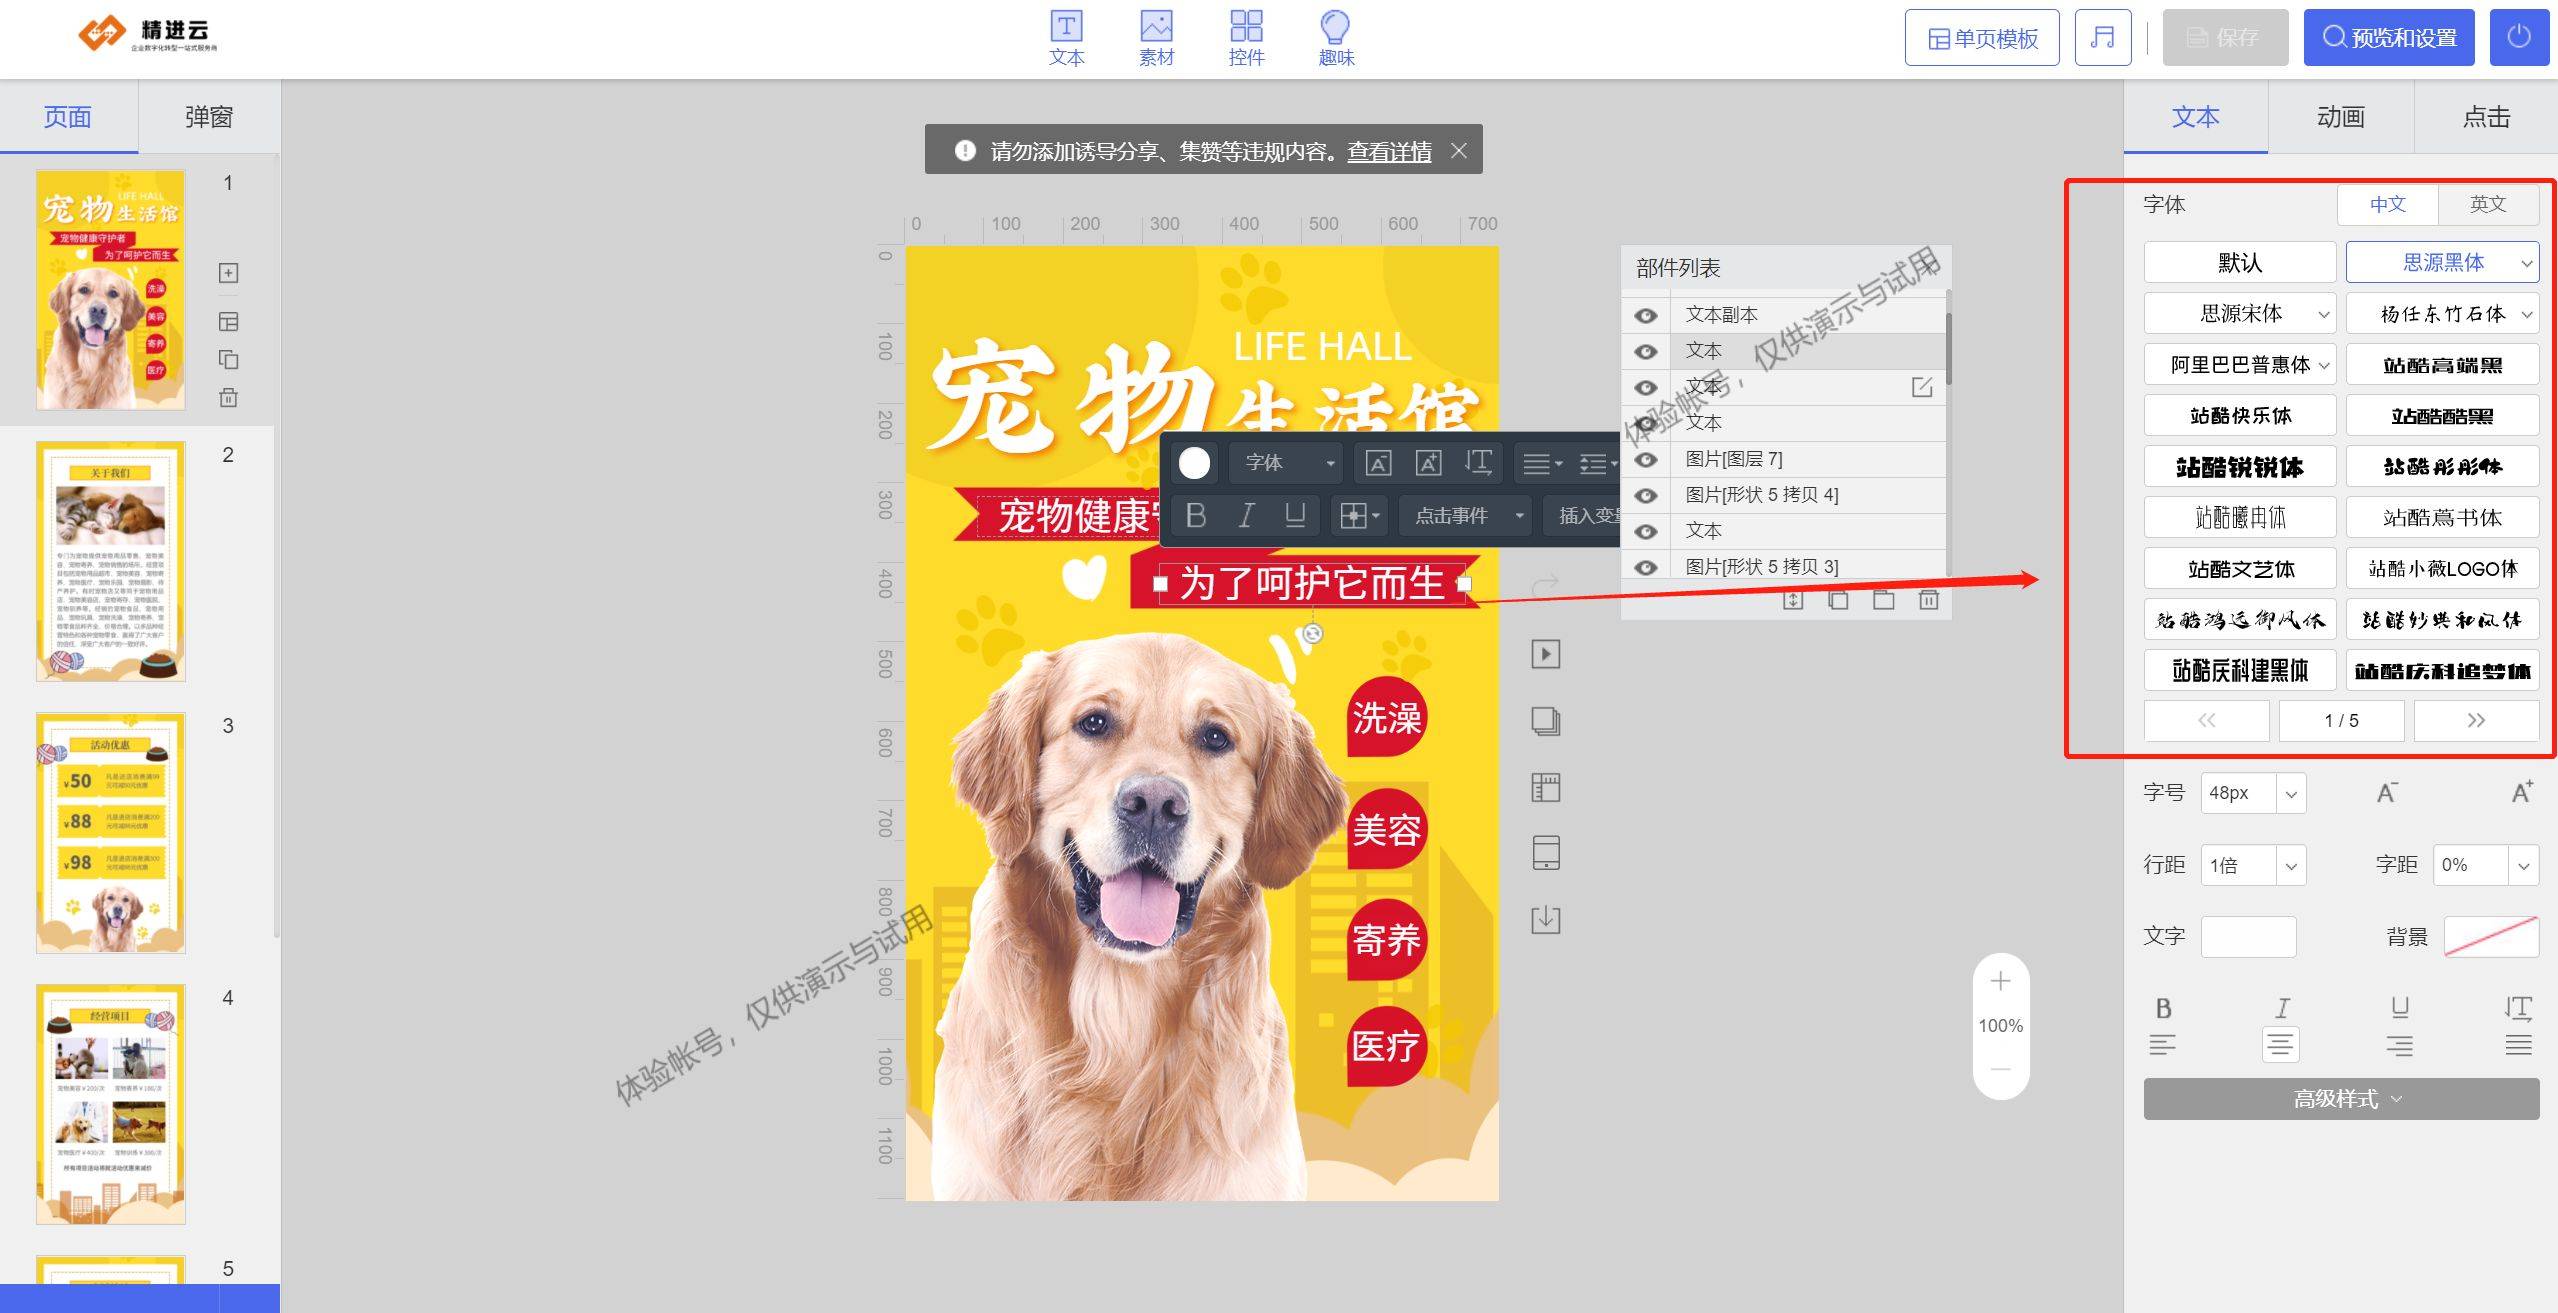Toggle underline in right text panel

pyautogui.click(x=2400, y=1008)
